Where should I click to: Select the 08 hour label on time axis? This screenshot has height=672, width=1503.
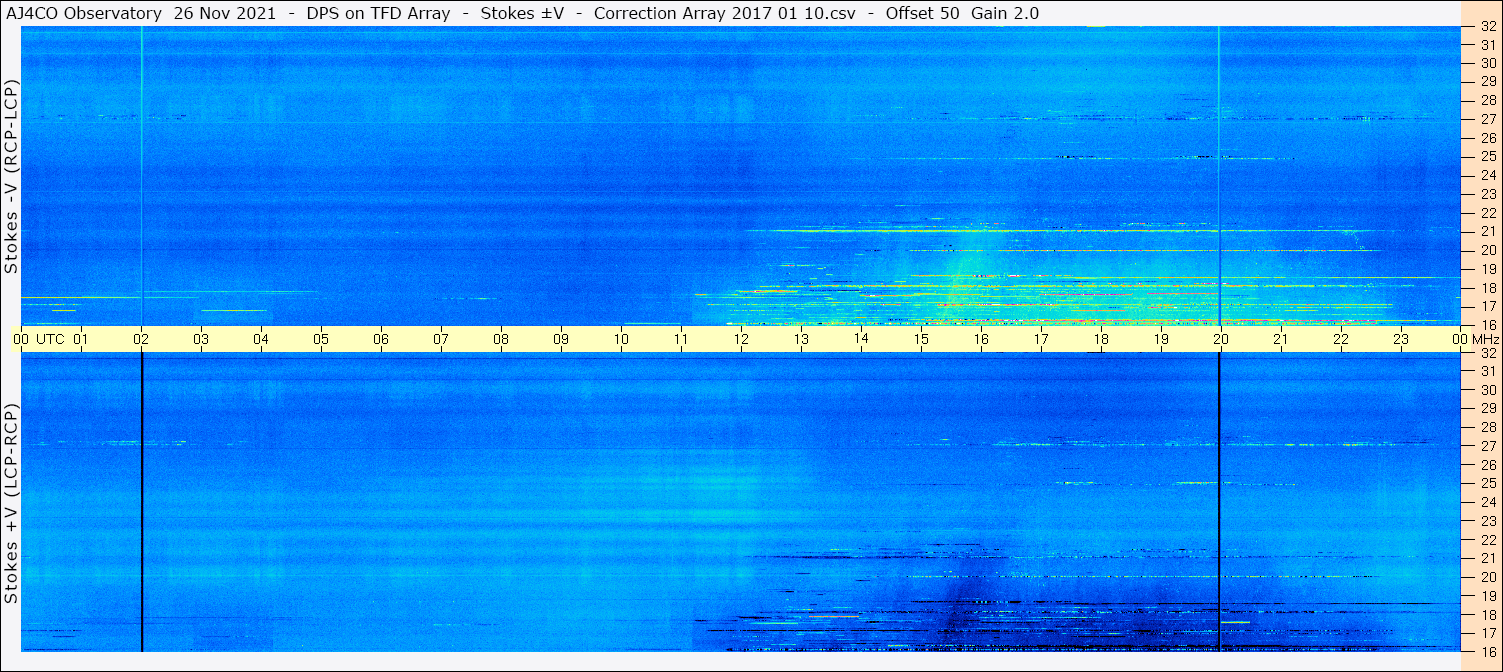pyautogui.click(x=501, y=339)
